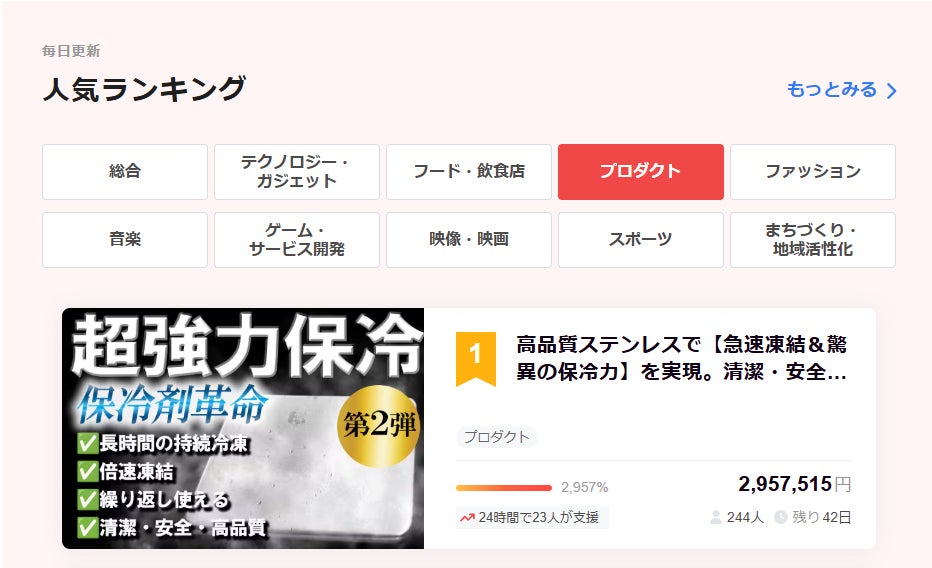The image size is (932, 568).
Task: Switch to テクノロジー・ガジェット tab
Action: (x=297, y=172)
